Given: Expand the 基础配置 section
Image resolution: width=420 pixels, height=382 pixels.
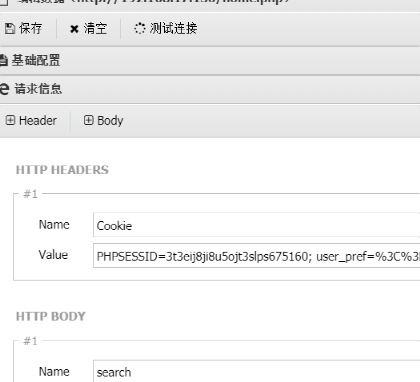Looking at the screenshot, I should [x=210, y=61].
